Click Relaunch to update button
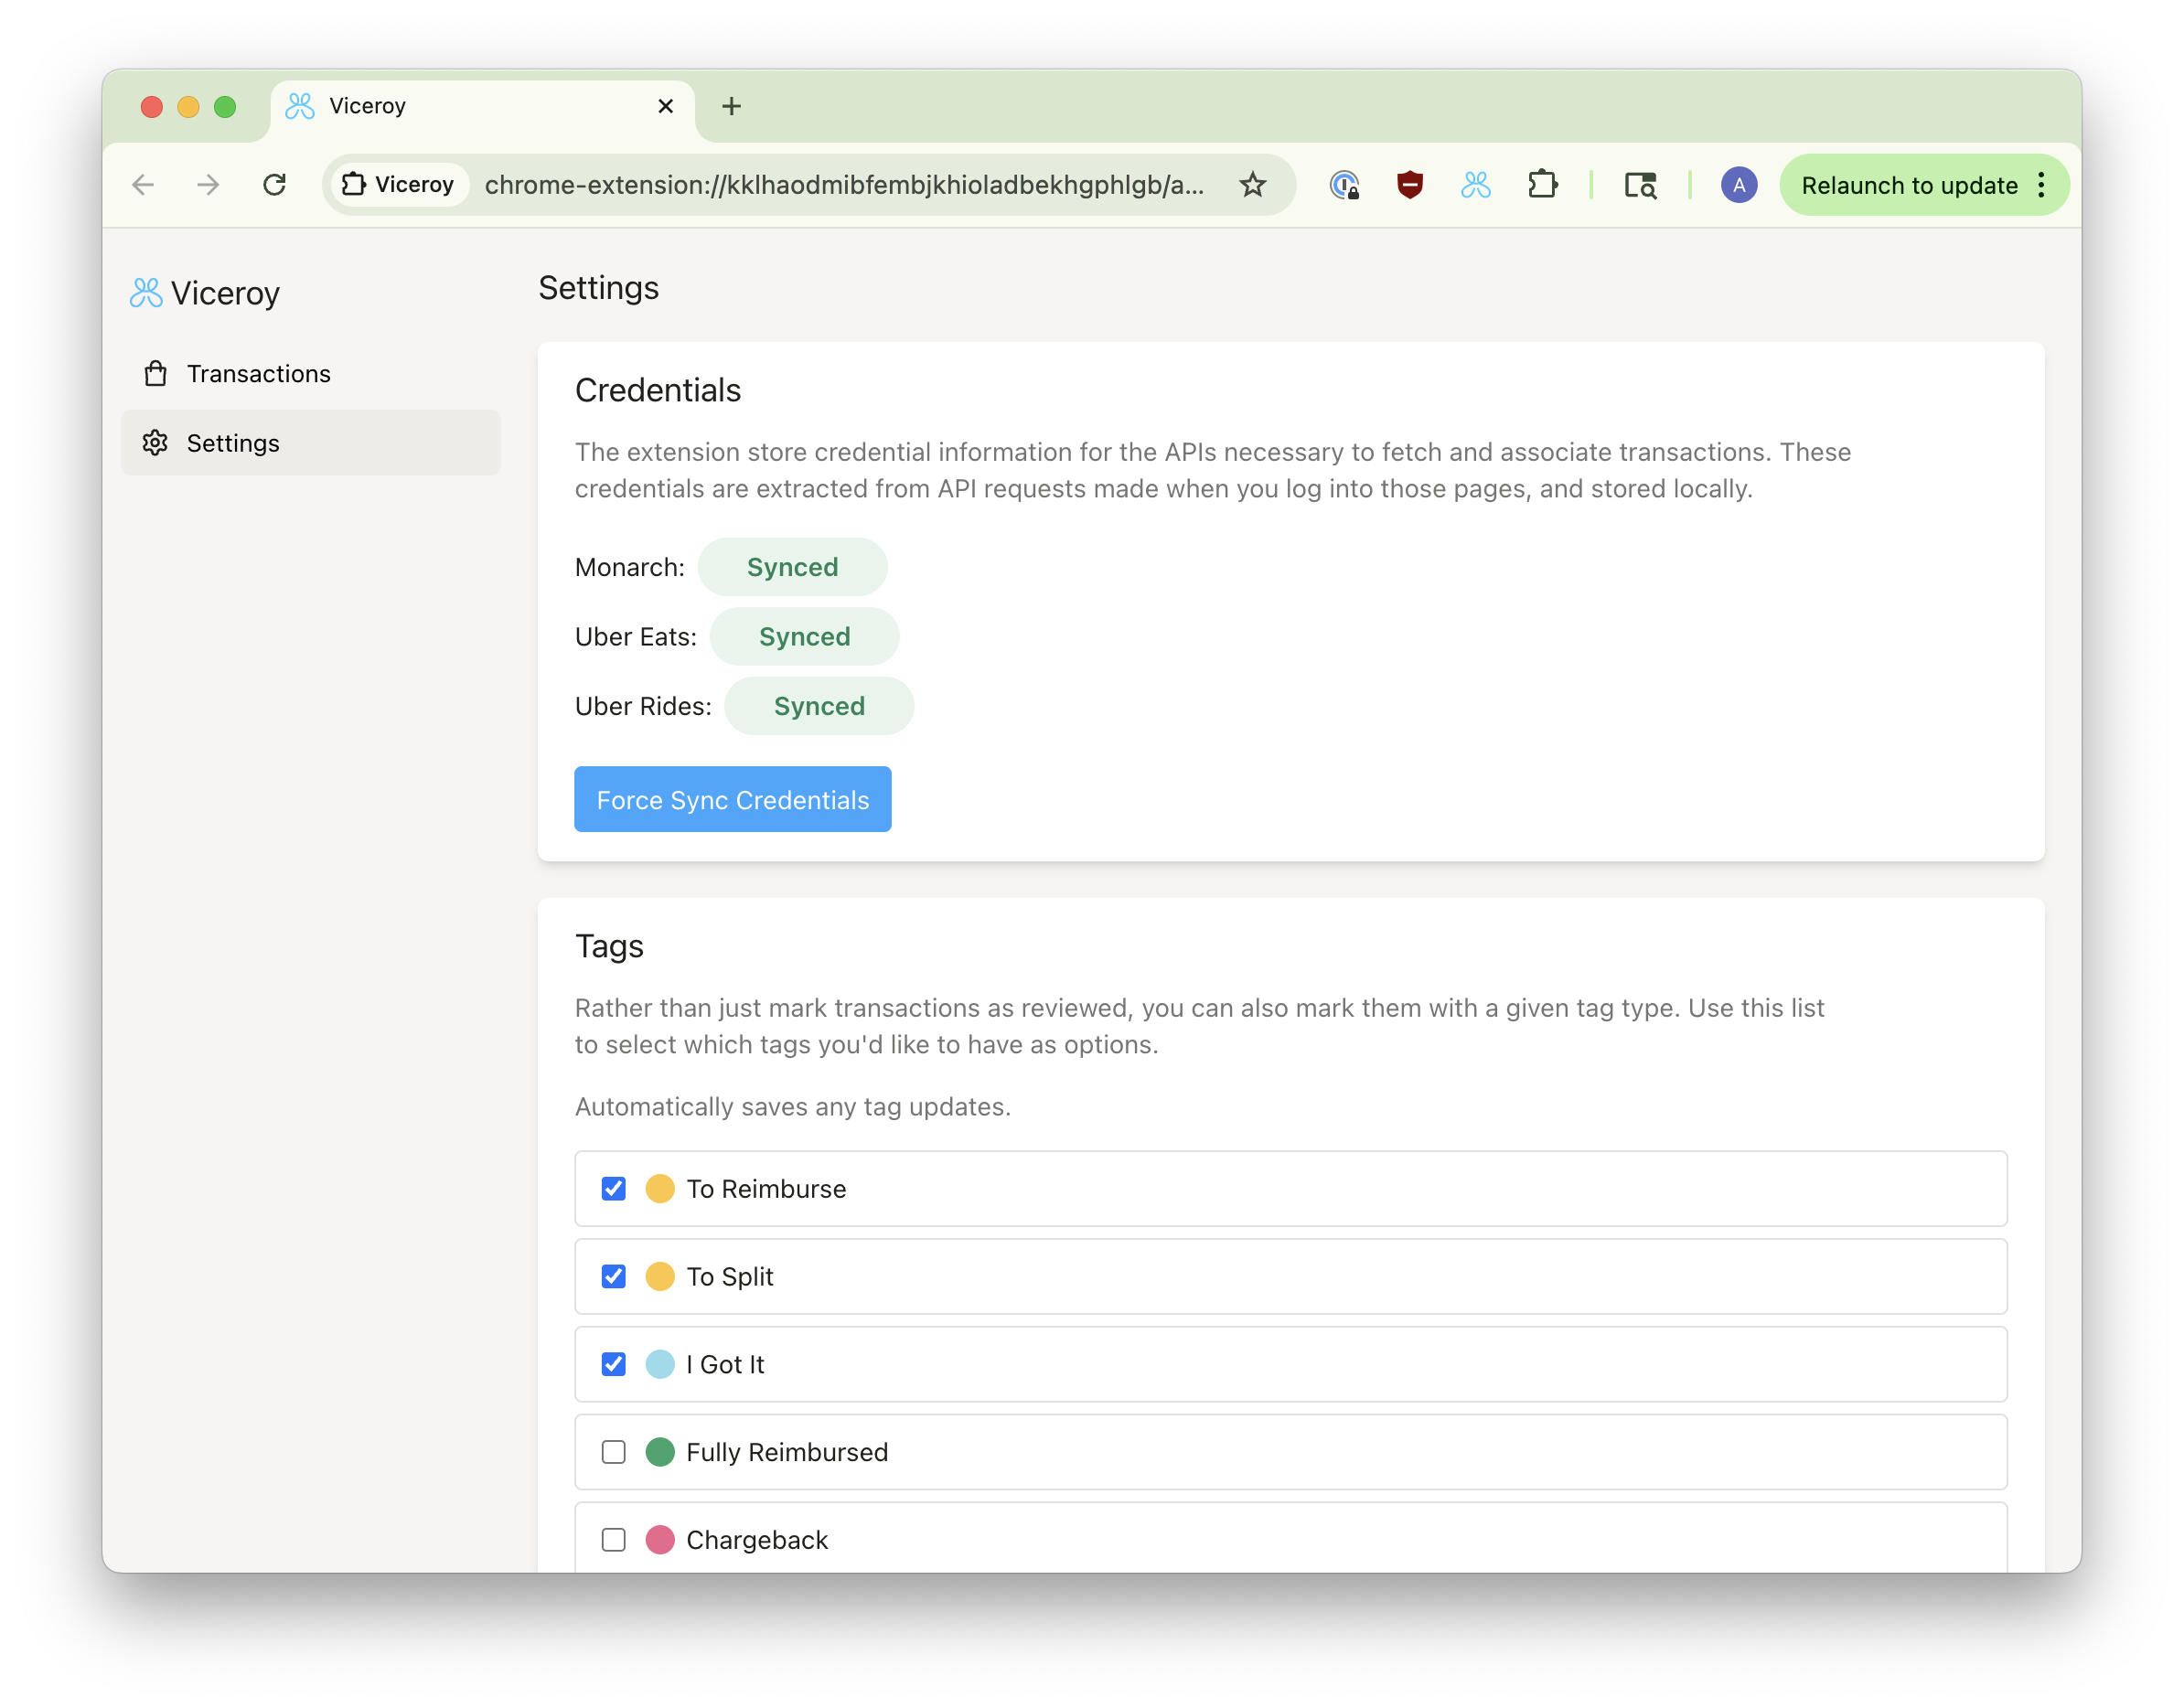This screenshot has width=2184, height=1708. [x=1908, y=185]
